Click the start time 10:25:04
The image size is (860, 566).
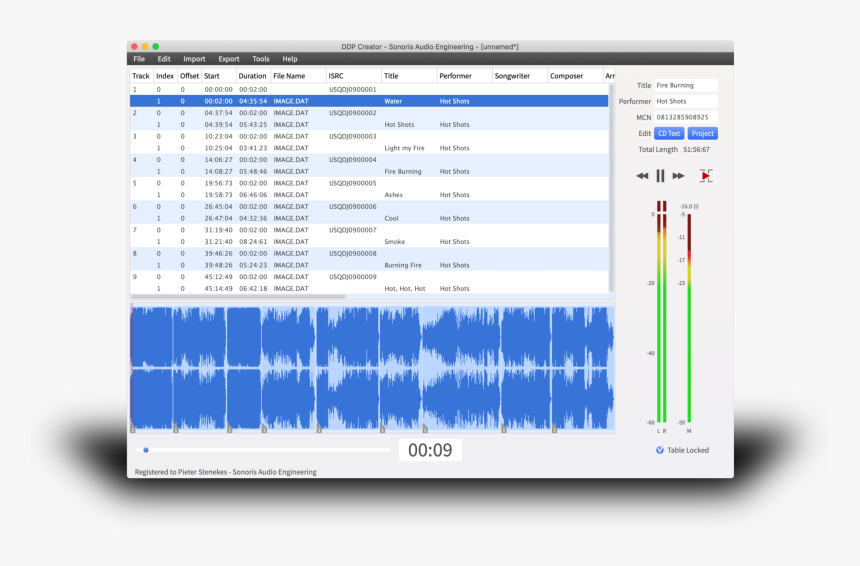218,148
